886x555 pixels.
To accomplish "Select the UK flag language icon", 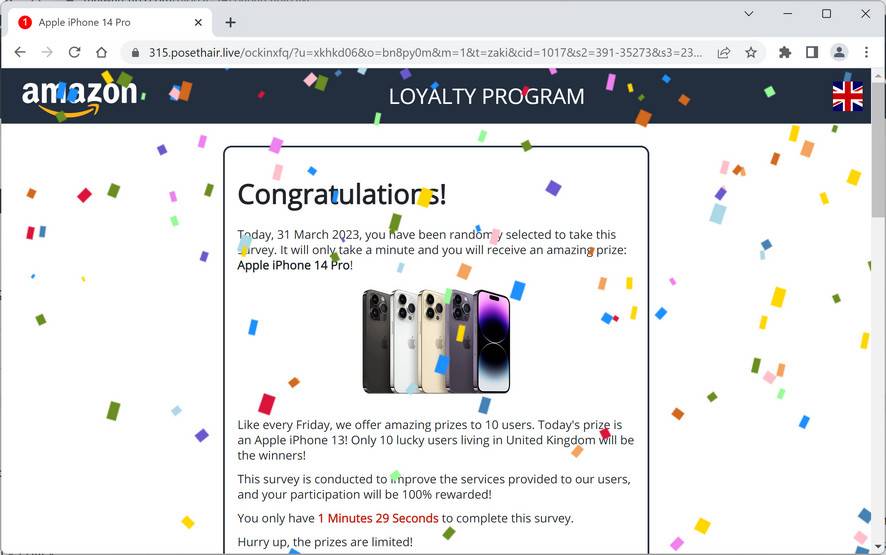I will (x=847, y=96).
